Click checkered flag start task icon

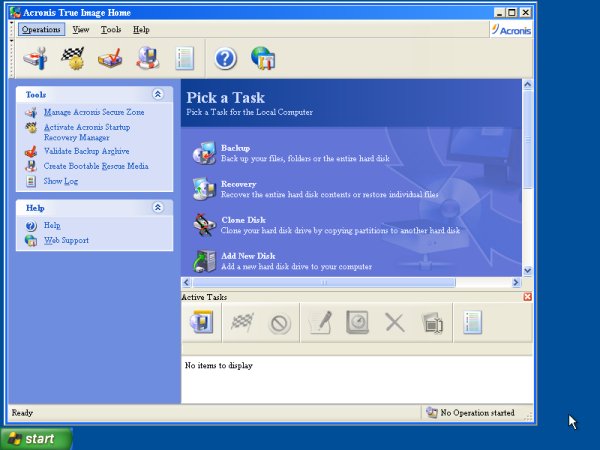click(242, 322)
